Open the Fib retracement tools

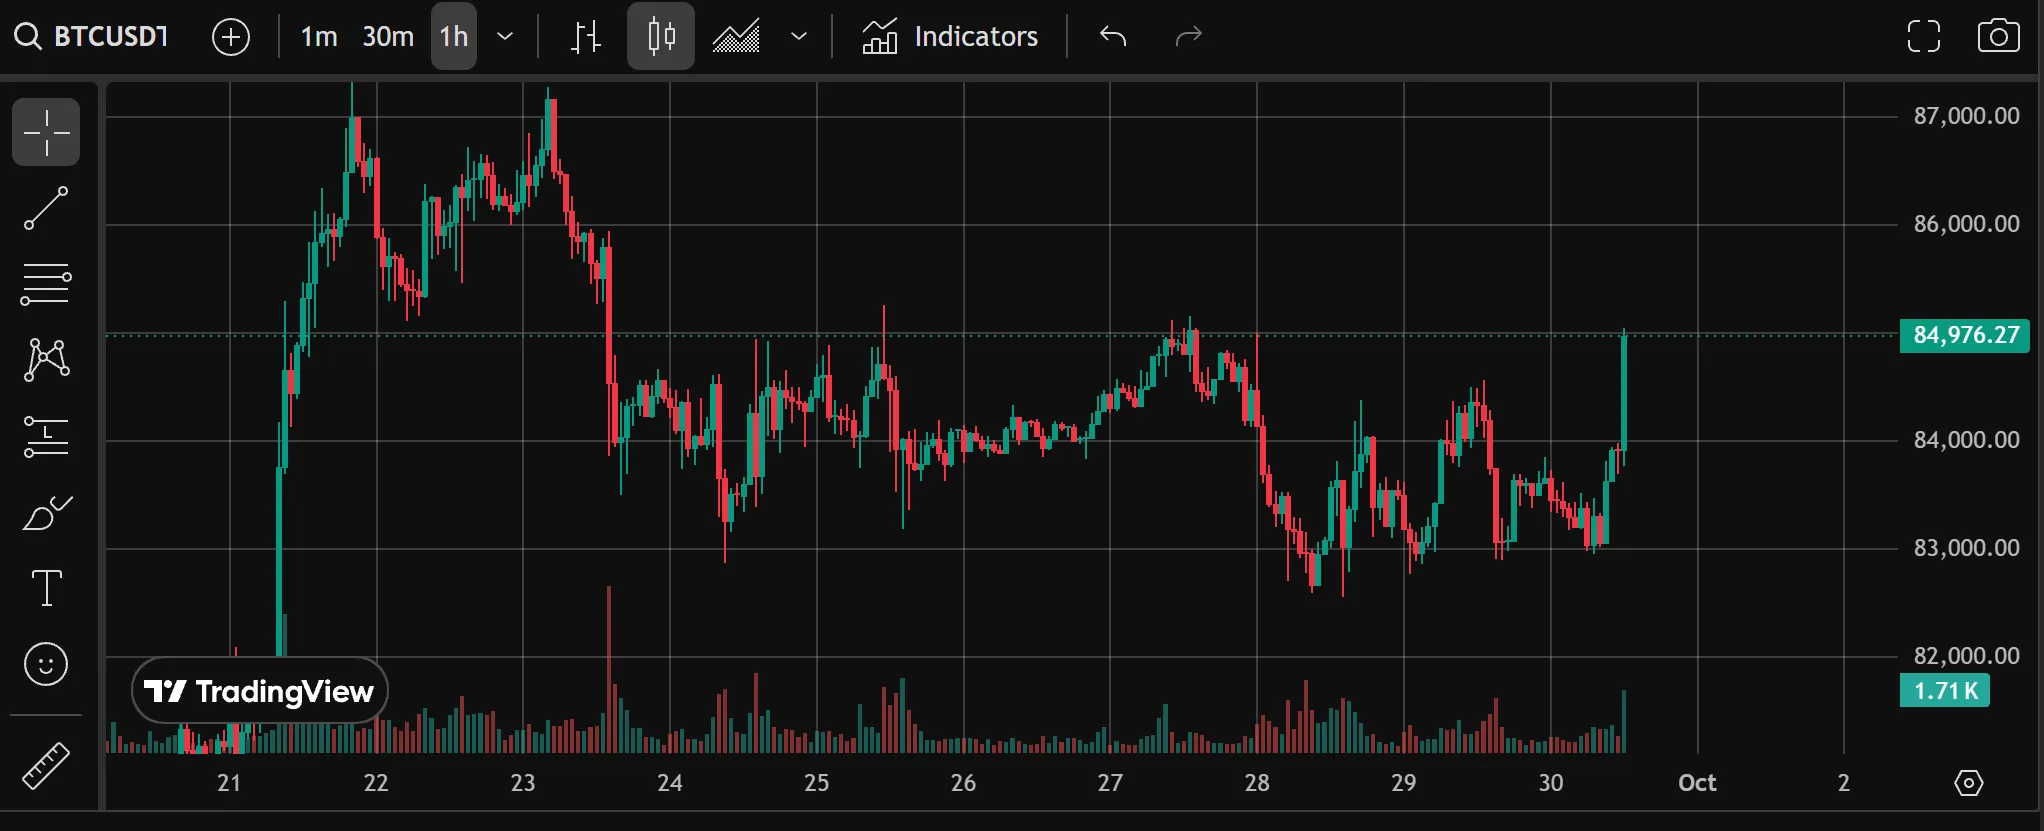[46, 284]
